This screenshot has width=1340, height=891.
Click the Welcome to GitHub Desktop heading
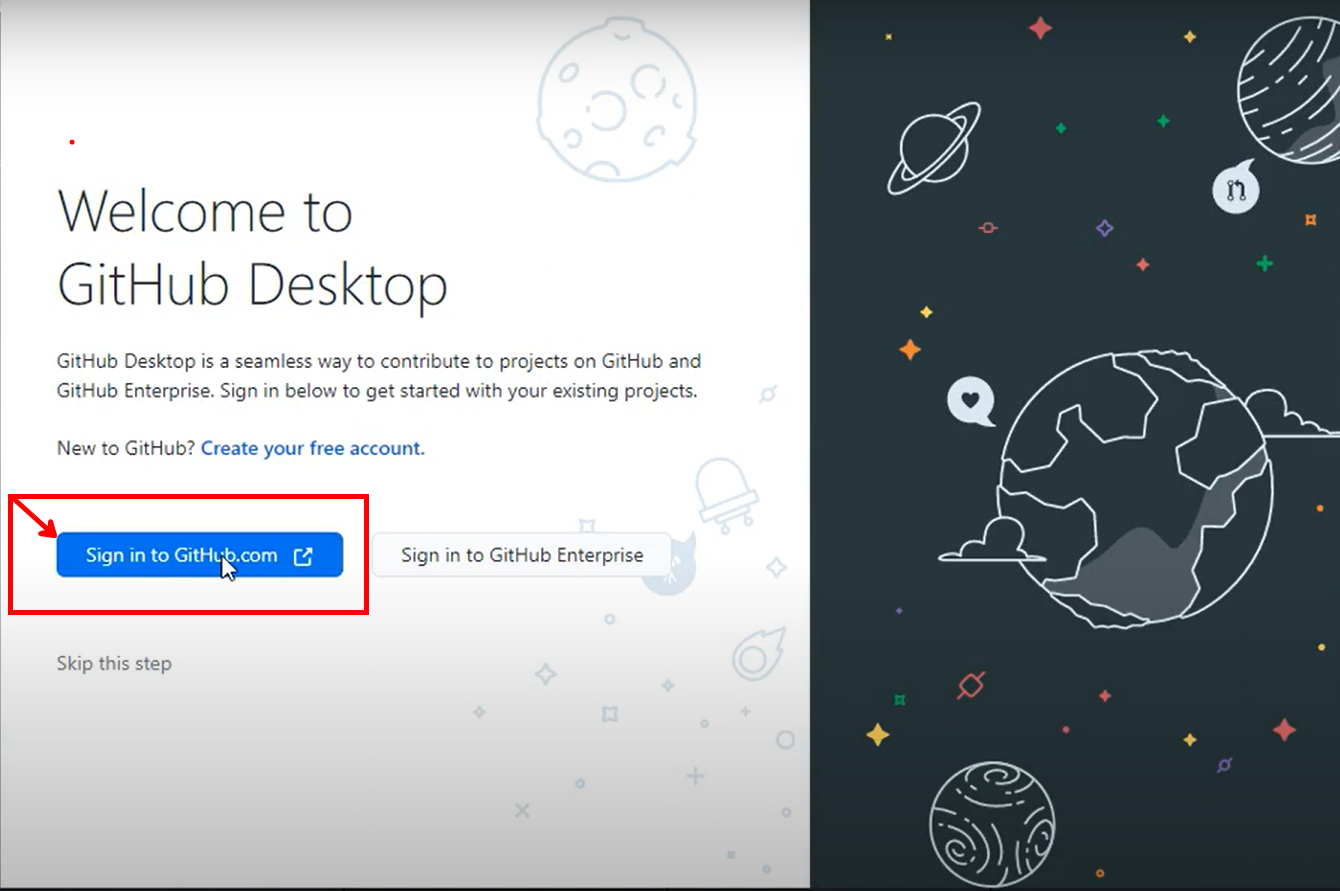252,248
